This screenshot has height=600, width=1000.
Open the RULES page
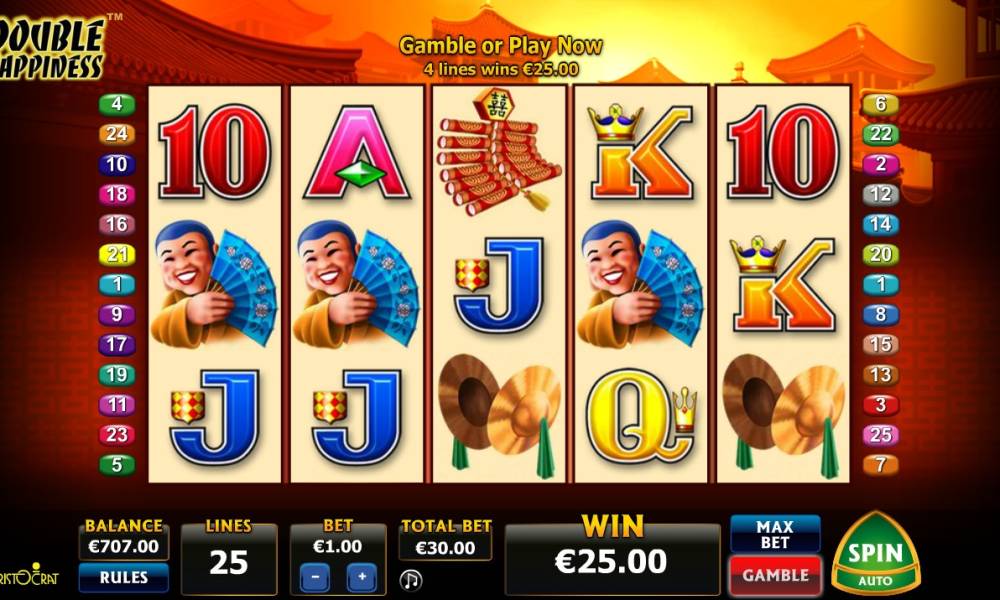point(124,577)
